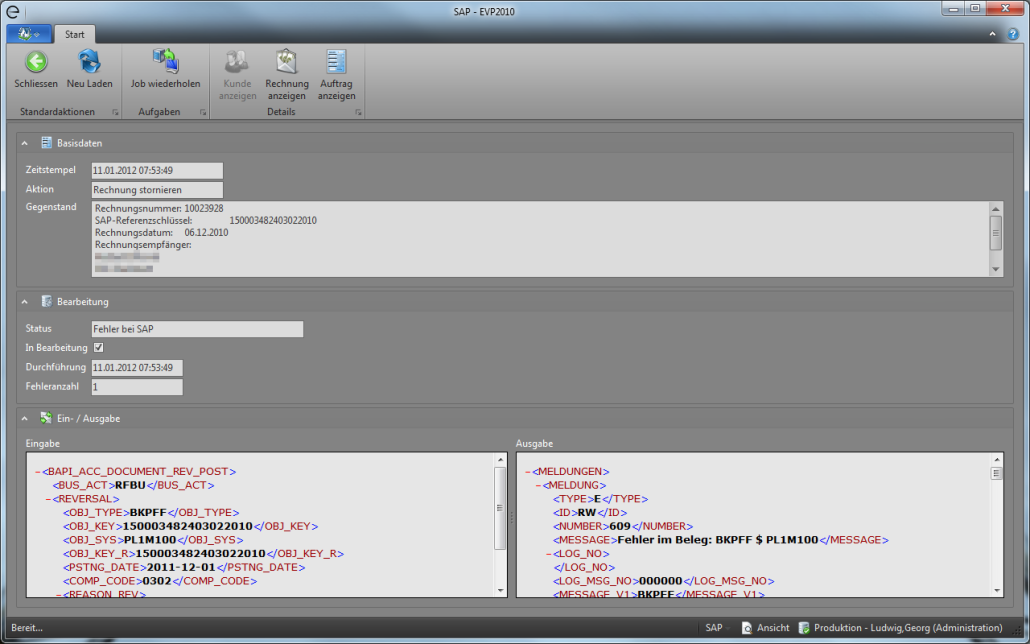The height and width of the screenshot is (644, 1030).
Task: Click the 'Fehler im Beleg' MESSAGE line
Action: (721, 540)
